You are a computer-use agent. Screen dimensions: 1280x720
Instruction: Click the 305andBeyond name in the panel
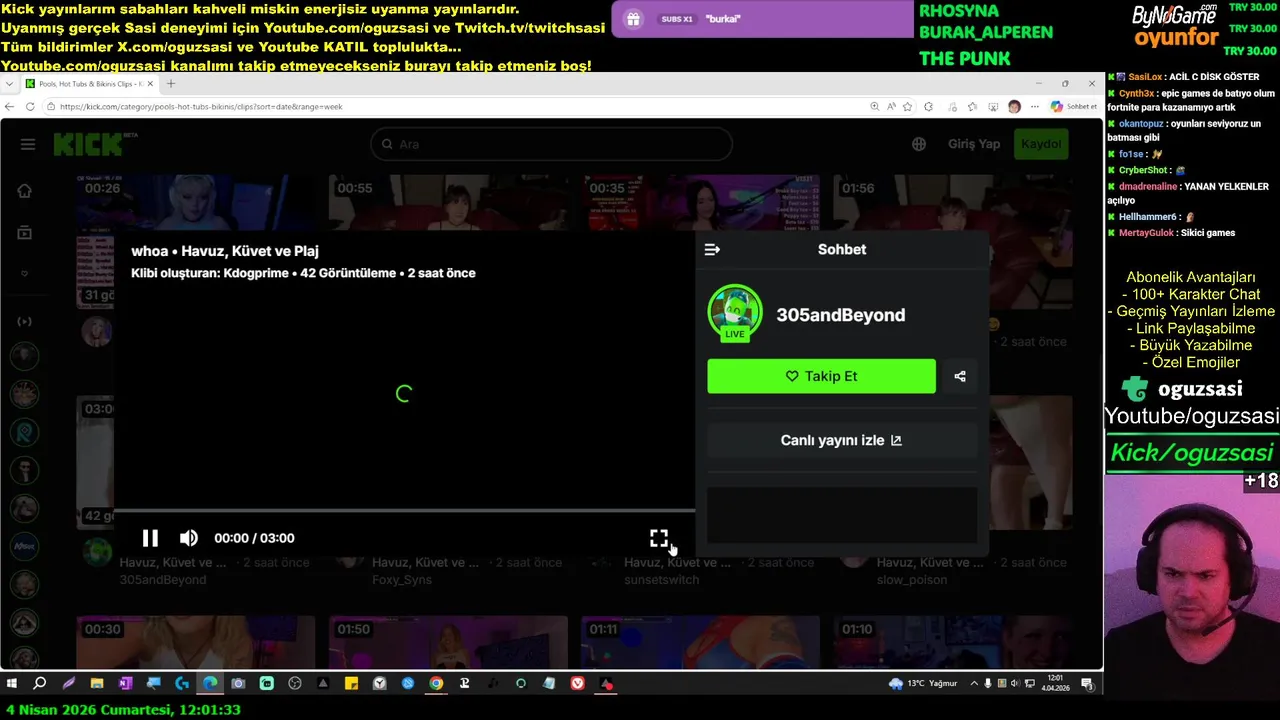(841, 315)
